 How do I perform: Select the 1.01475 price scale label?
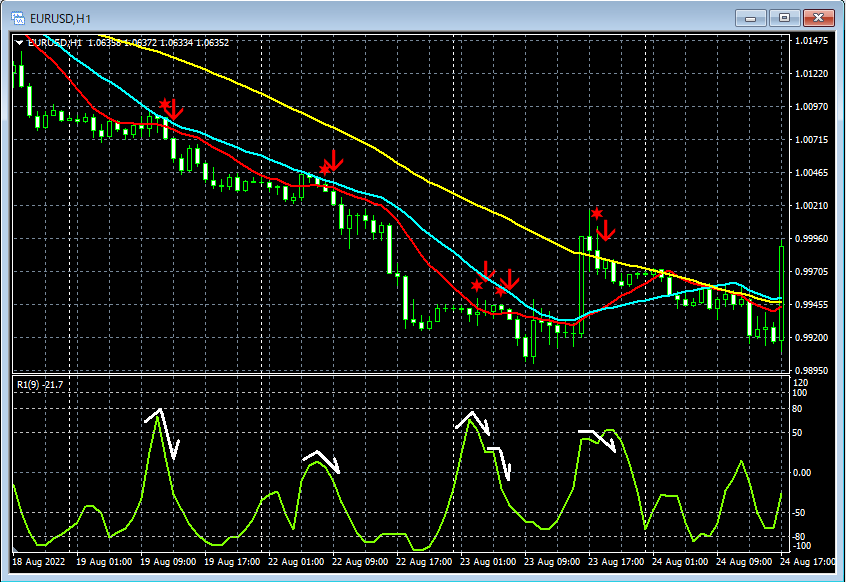click(811, 41)
